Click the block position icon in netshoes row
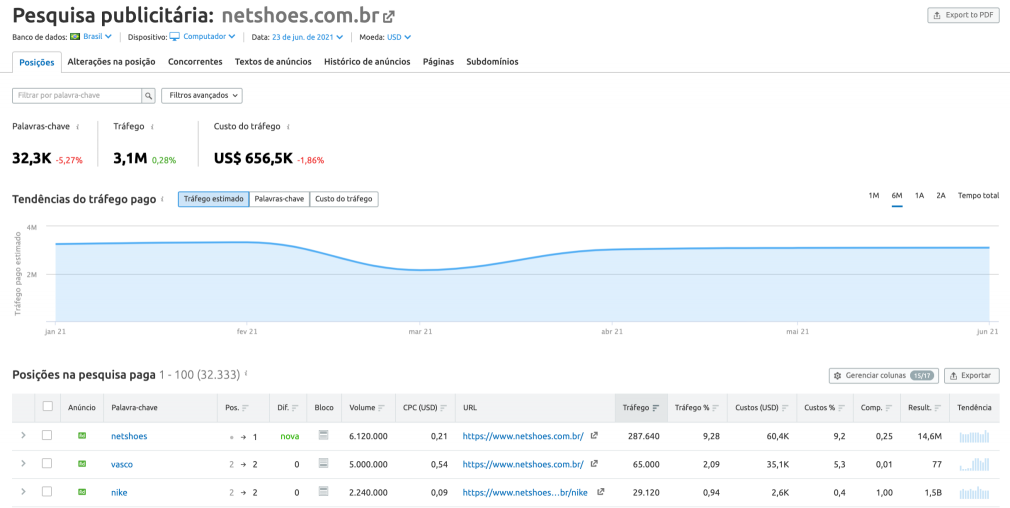This screenshot has width=1010, height=508. tap(323, 436)
